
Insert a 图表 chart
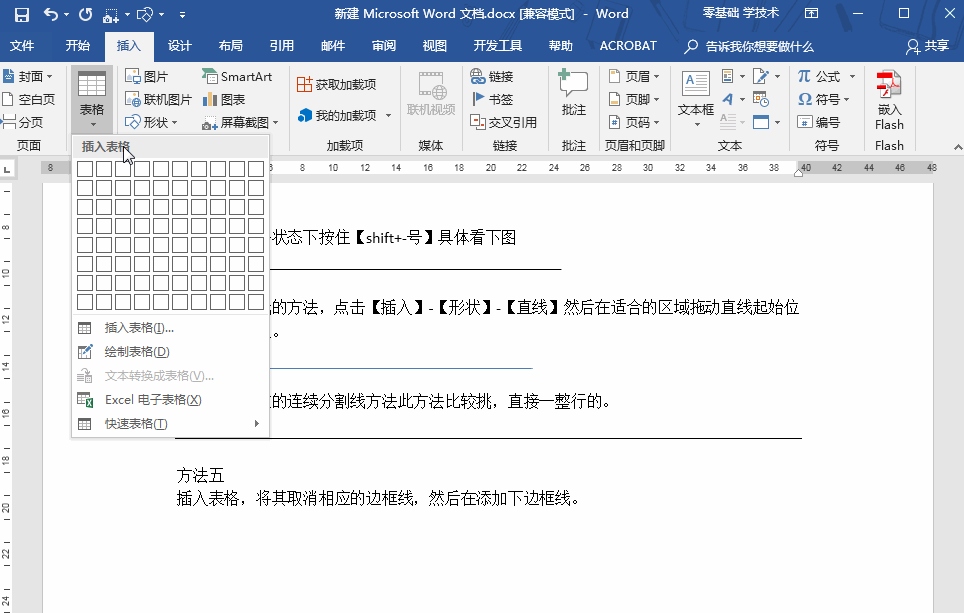224,99
